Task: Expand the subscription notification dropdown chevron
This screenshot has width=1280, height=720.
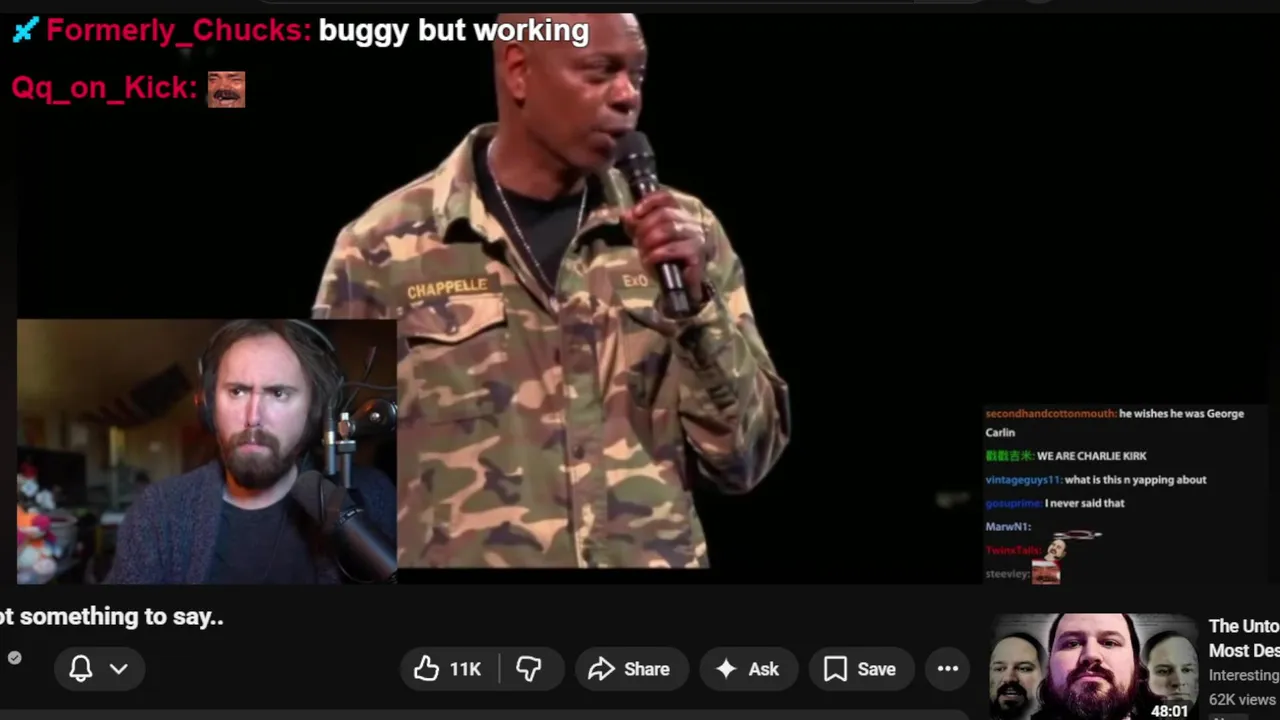Action: pyautogui.click(x=119, y=669)
